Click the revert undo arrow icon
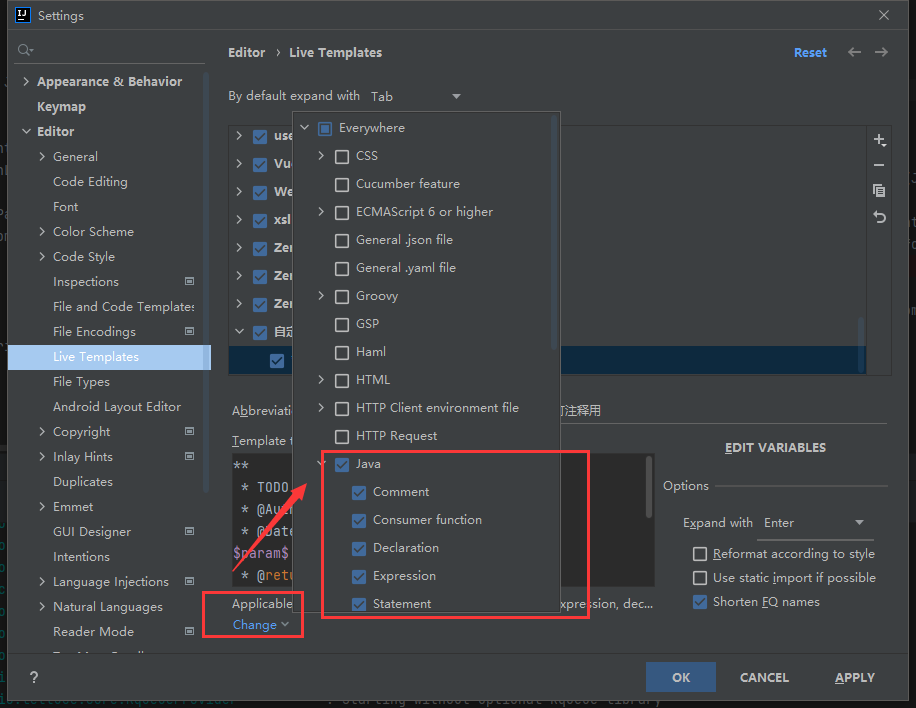The height and width of the screenshot is (708, 916). (879, 217)
